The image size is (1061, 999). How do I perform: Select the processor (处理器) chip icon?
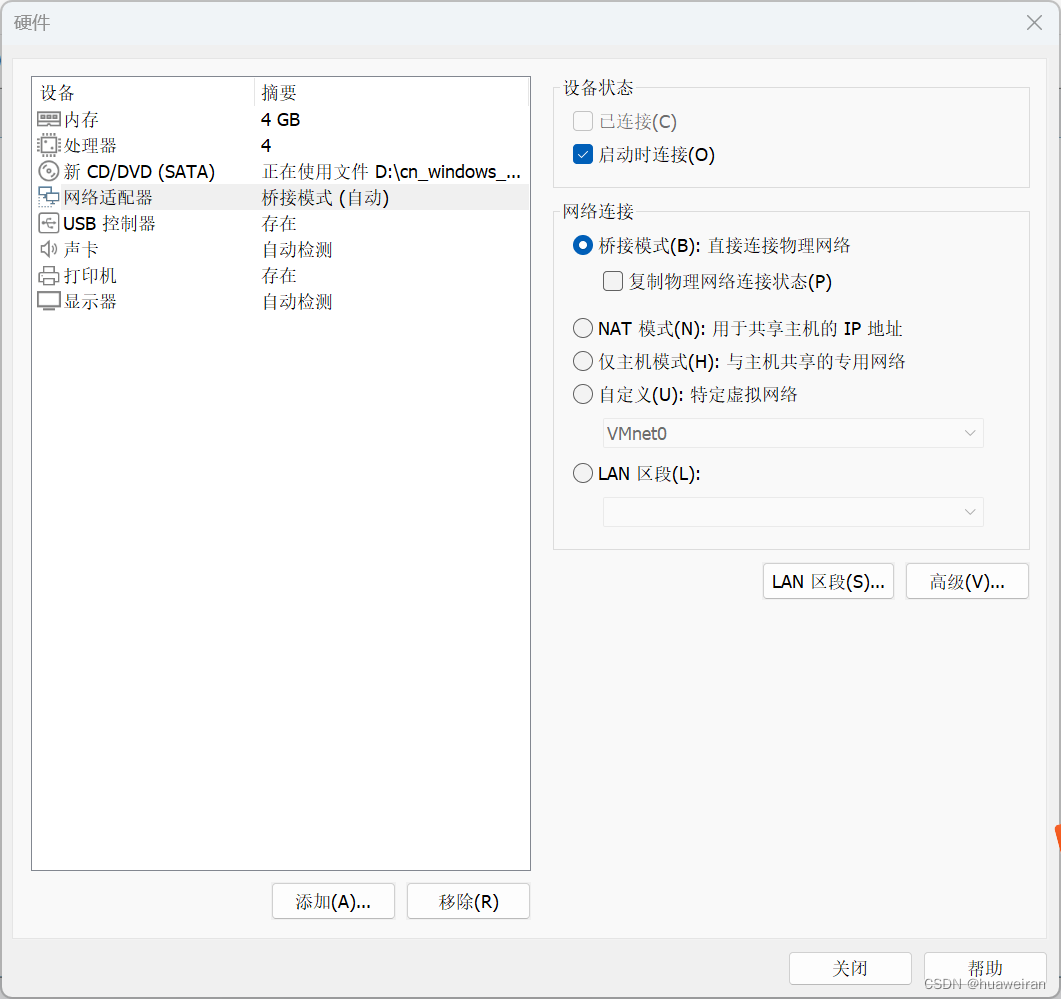(49, 146)
